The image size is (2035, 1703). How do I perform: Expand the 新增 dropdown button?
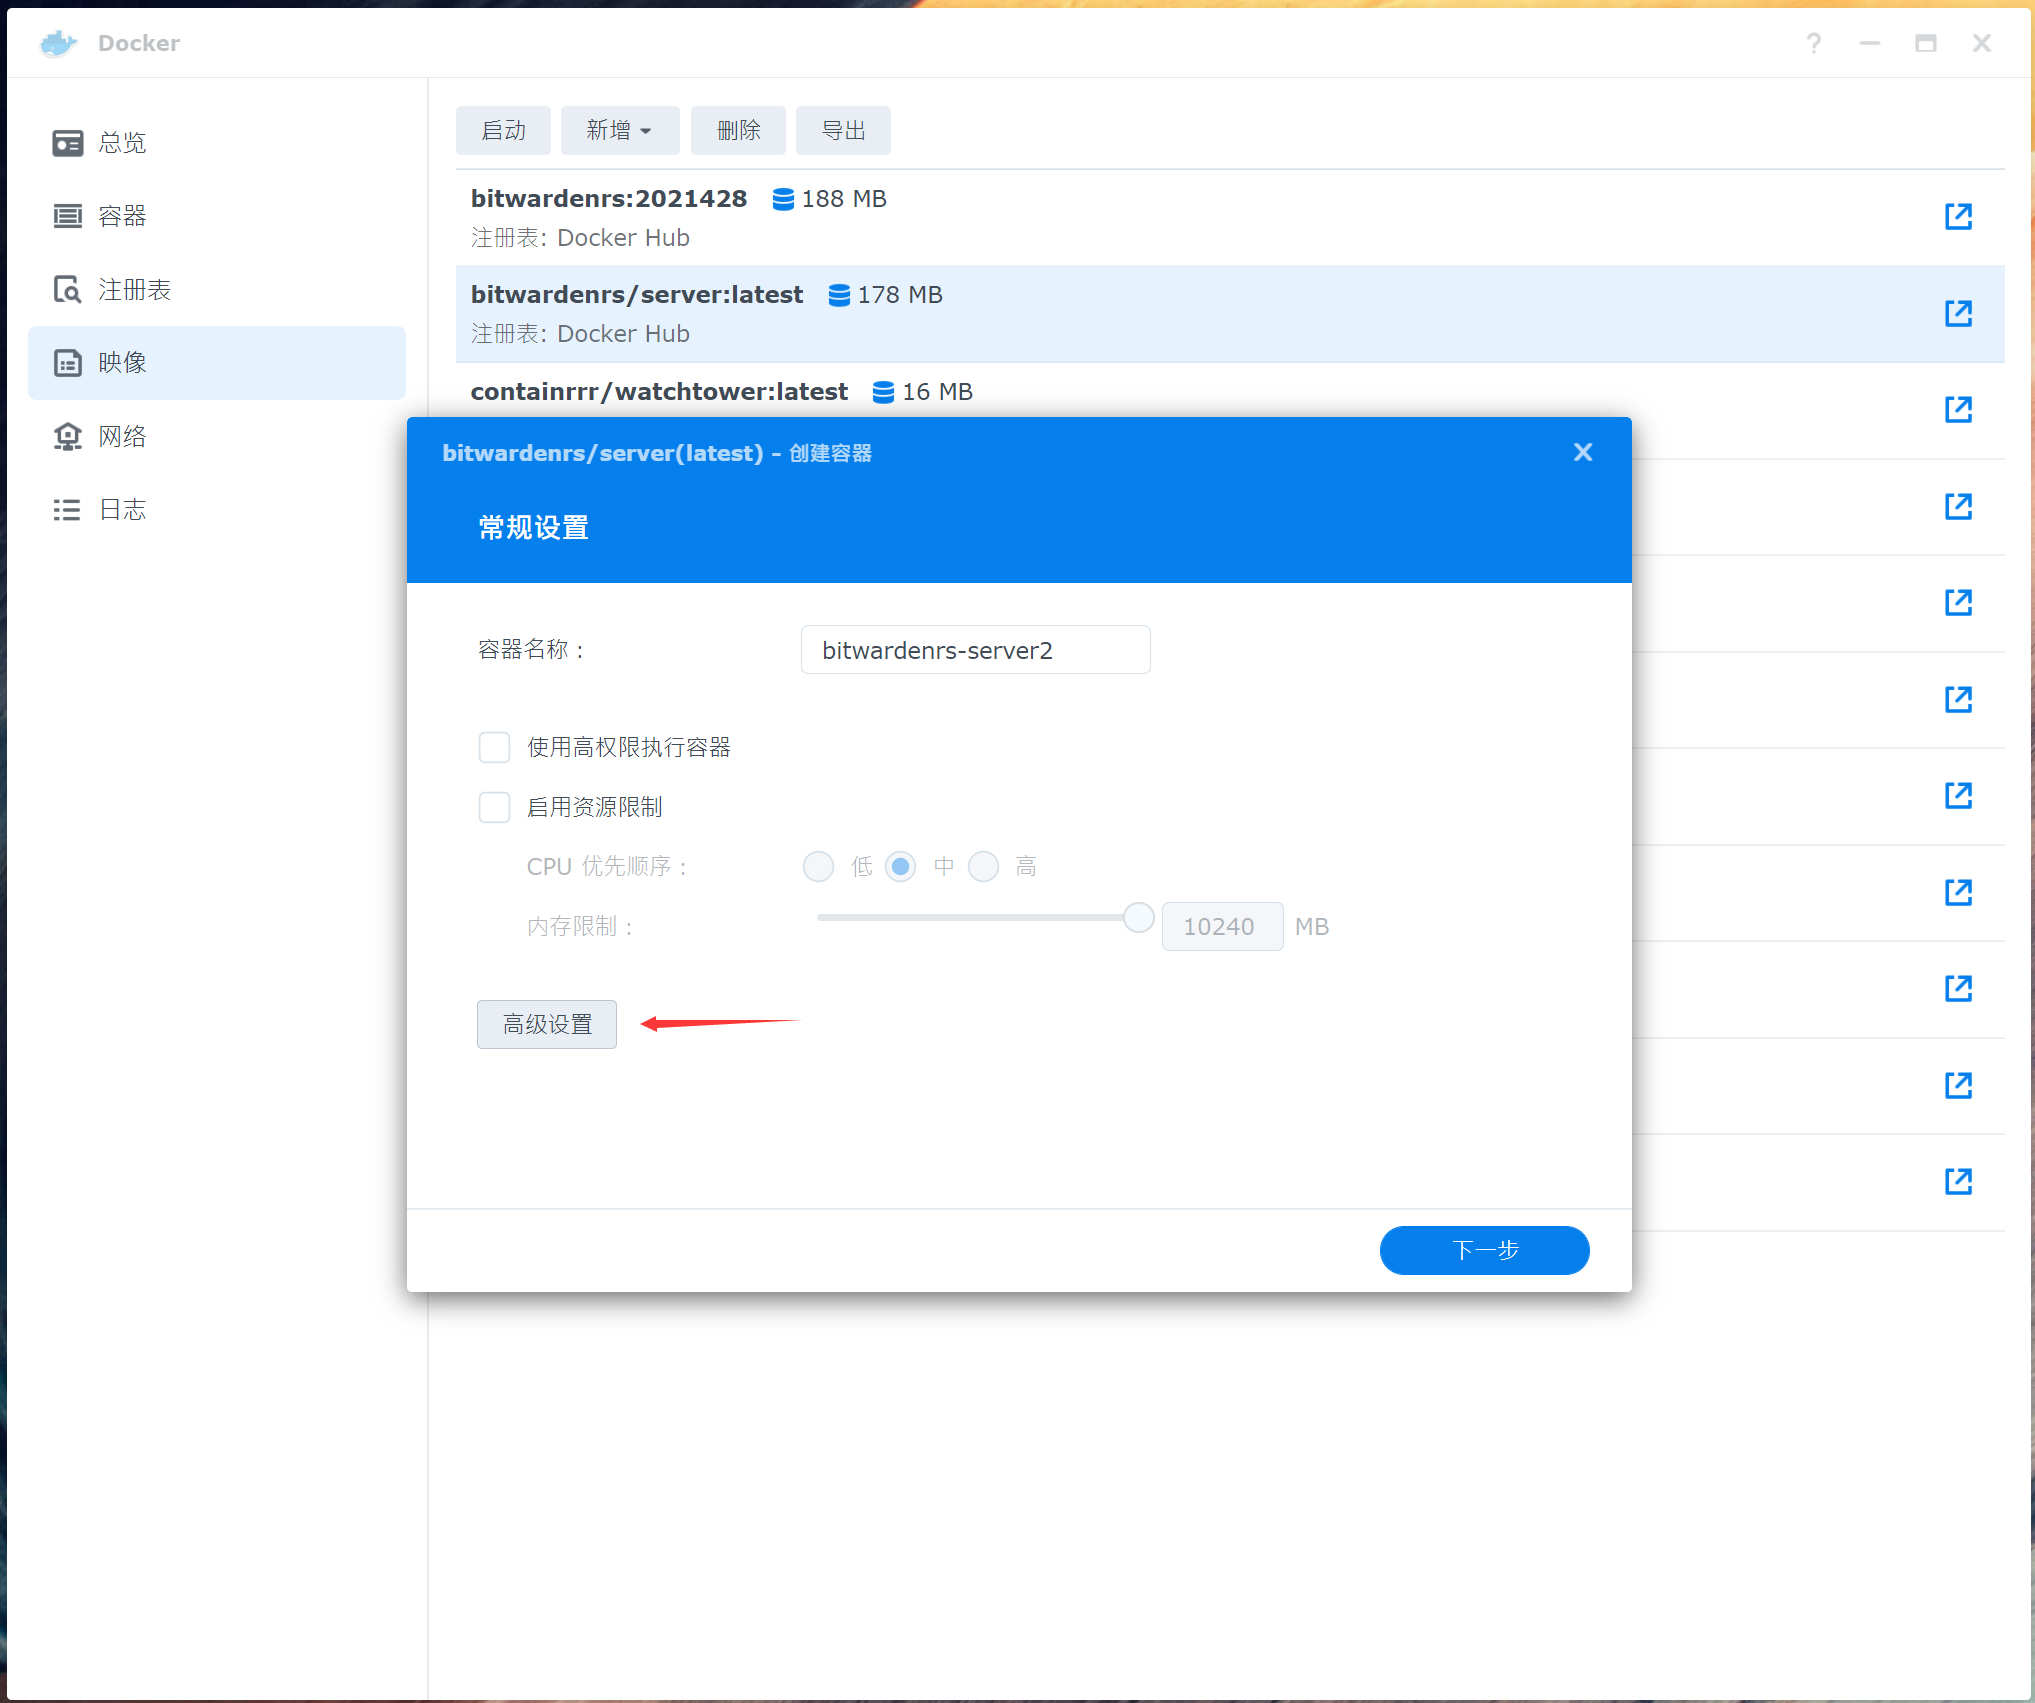[620, 130]
